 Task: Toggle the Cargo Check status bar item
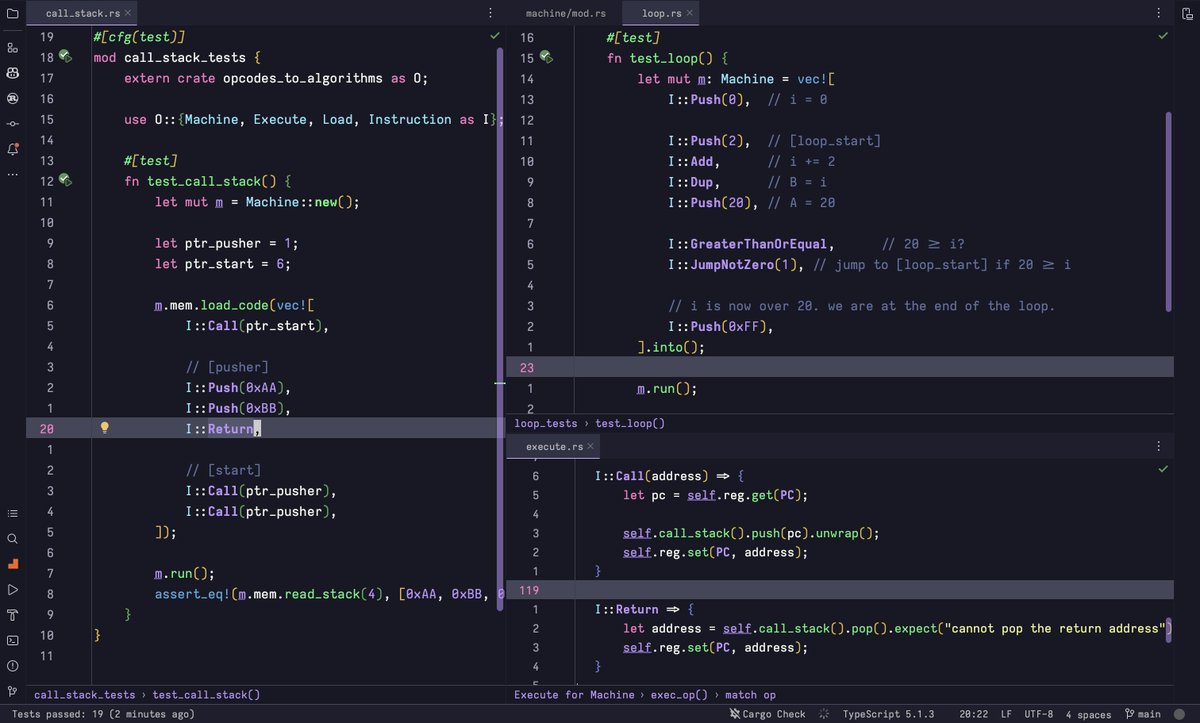[x=768, y=714]
